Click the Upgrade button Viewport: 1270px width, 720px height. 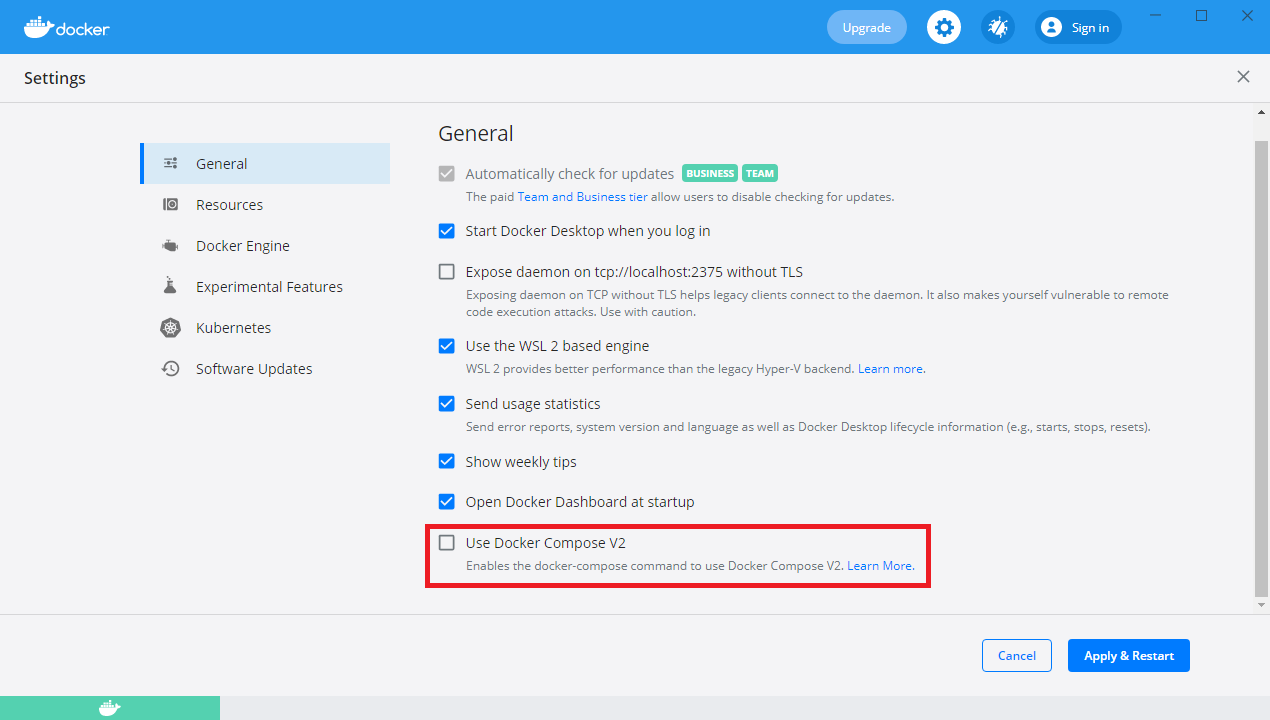(x=866, y=27)
